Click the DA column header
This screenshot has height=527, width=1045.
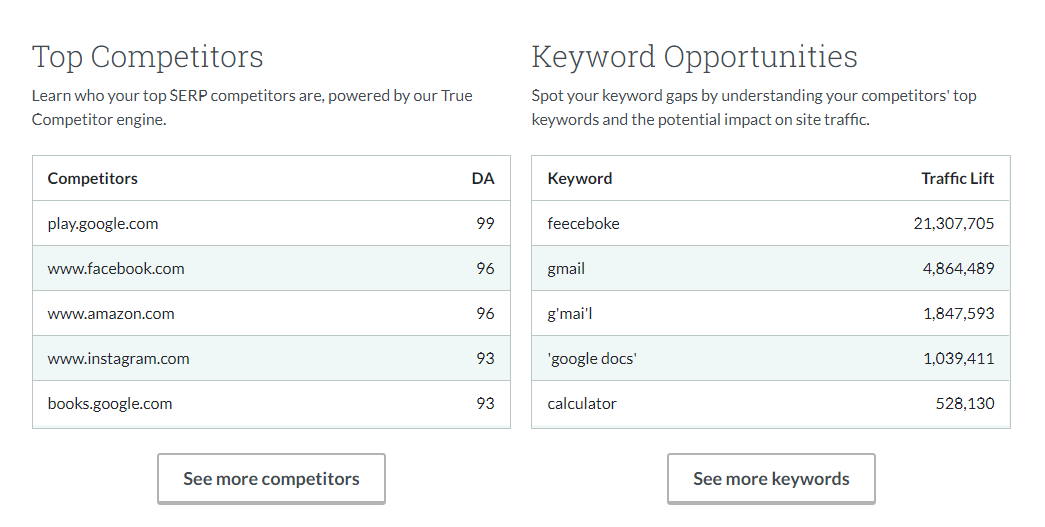tap(483, 179)
